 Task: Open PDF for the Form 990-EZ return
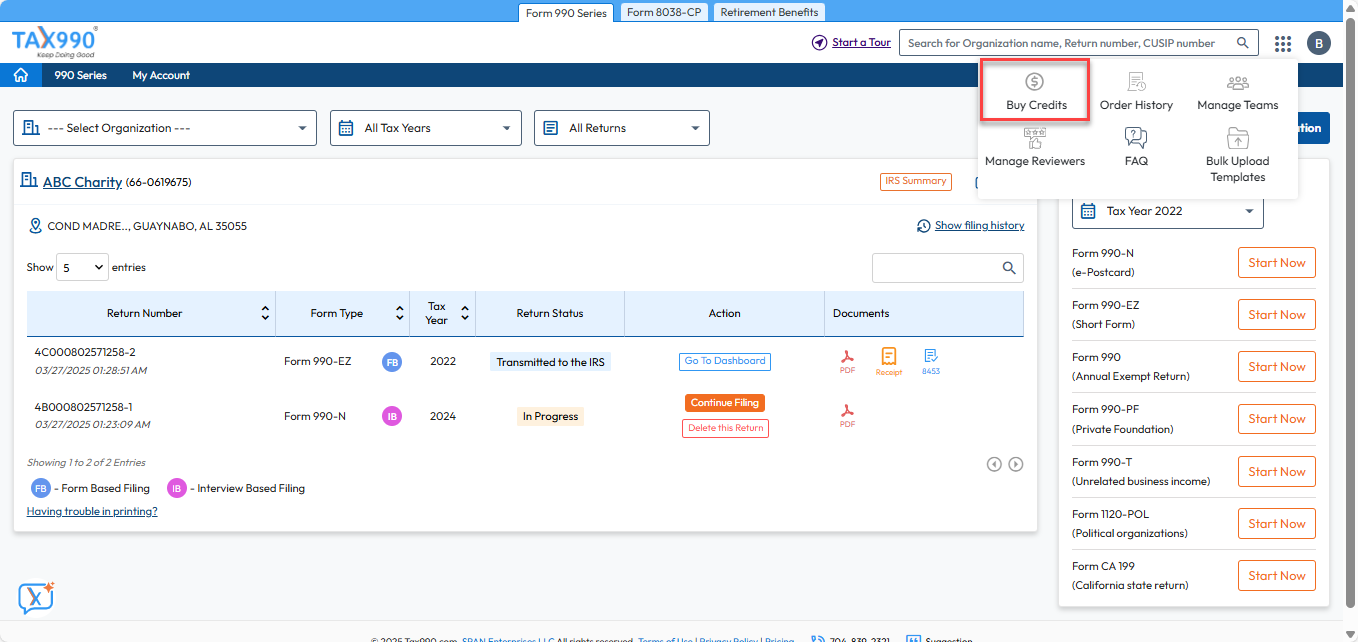coord(847,361)
